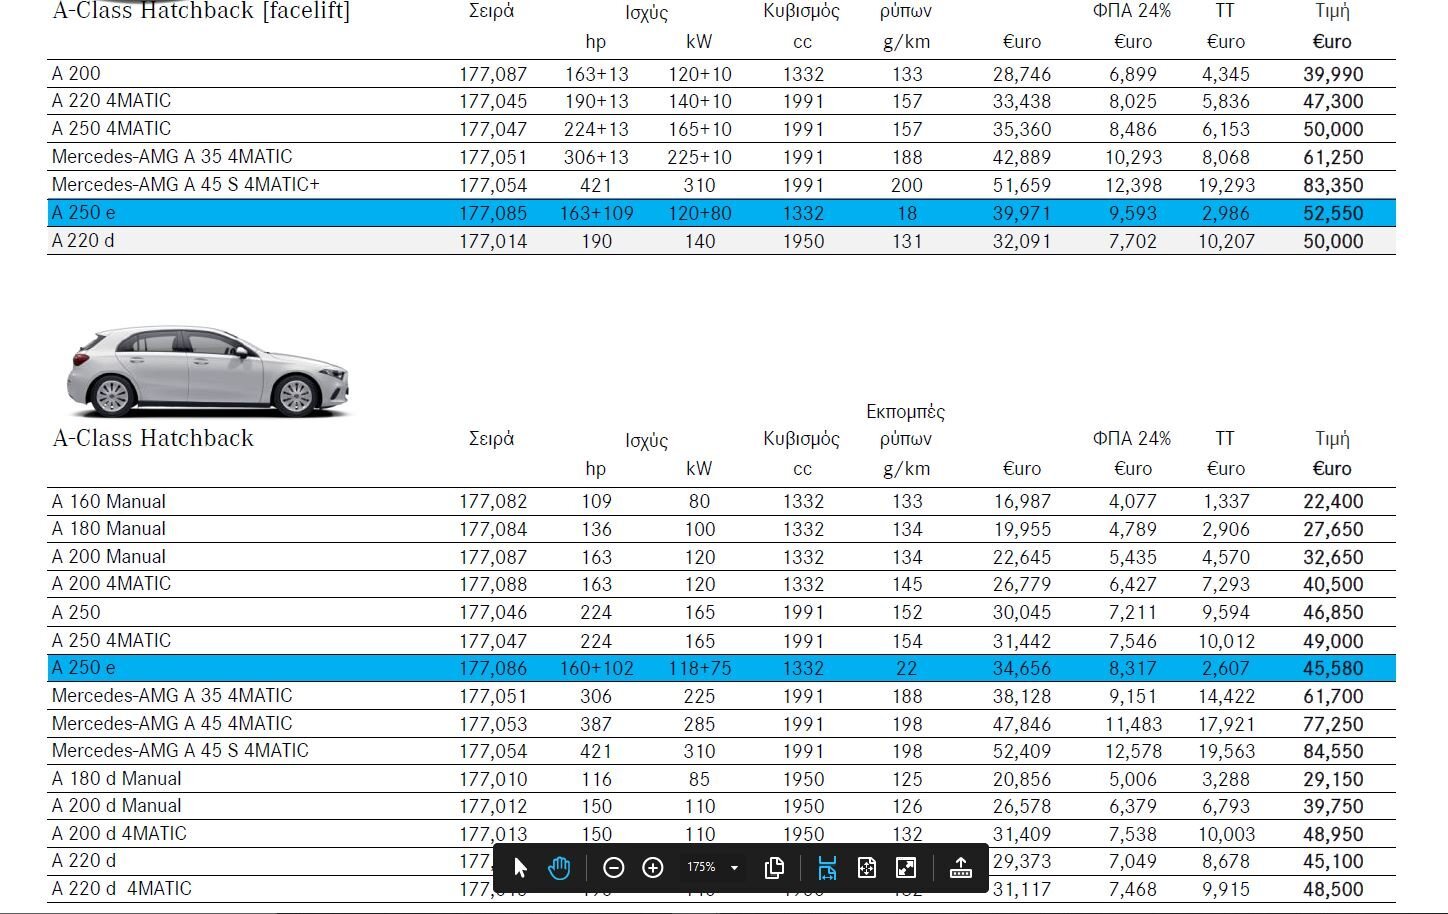Select the Mercedes-AMG A 45 S 4MATIC+ row name
The image size is (1448, 914).
(x=186, y=184)
